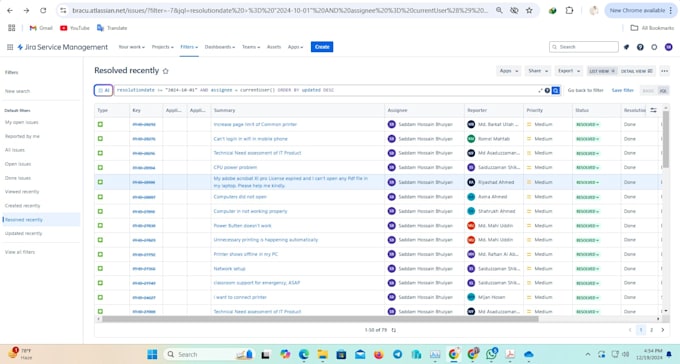The width and height of the screenshot is (680, 364).
Task: Click Go back to filter
Action: point(585,90)
